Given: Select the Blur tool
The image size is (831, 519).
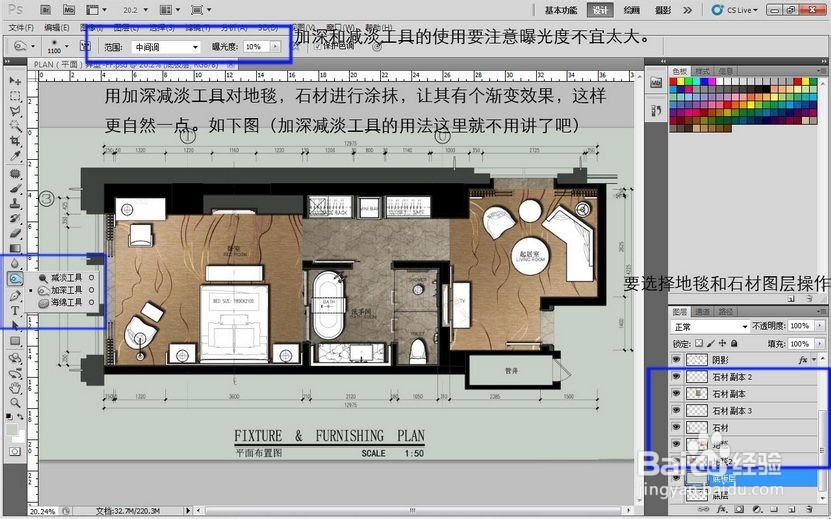Looking at the screenshot, I should (15, 263).
